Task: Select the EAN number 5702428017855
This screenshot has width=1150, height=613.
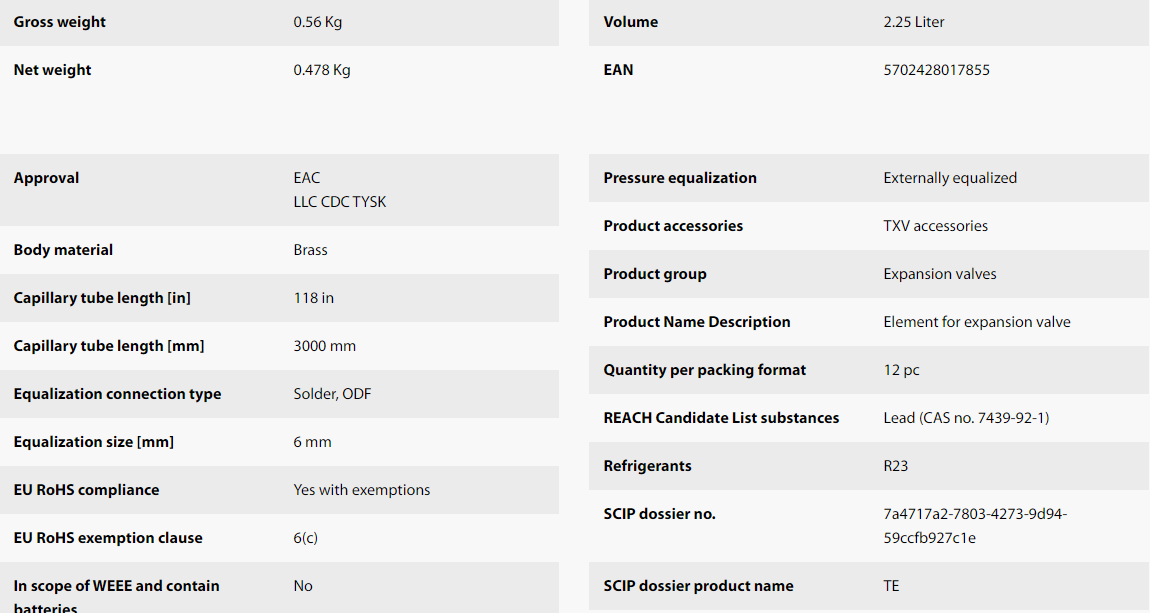Action: point(937,70)
